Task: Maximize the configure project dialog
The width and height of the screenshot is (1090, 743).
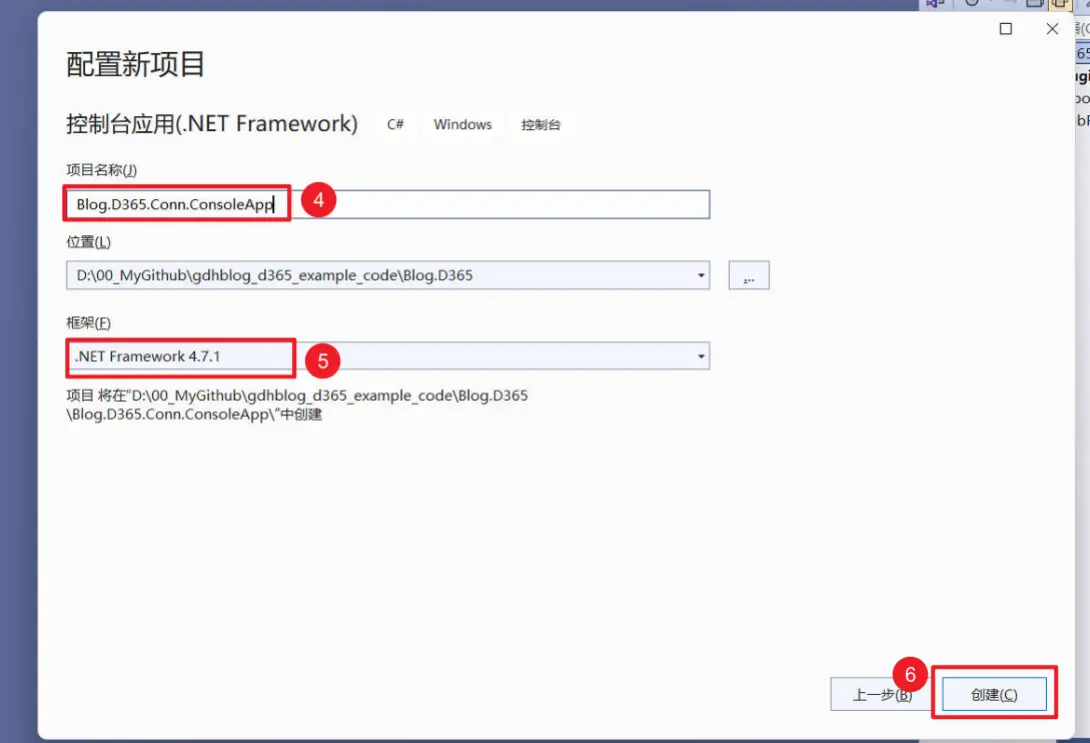Action: click(1006, 29)
